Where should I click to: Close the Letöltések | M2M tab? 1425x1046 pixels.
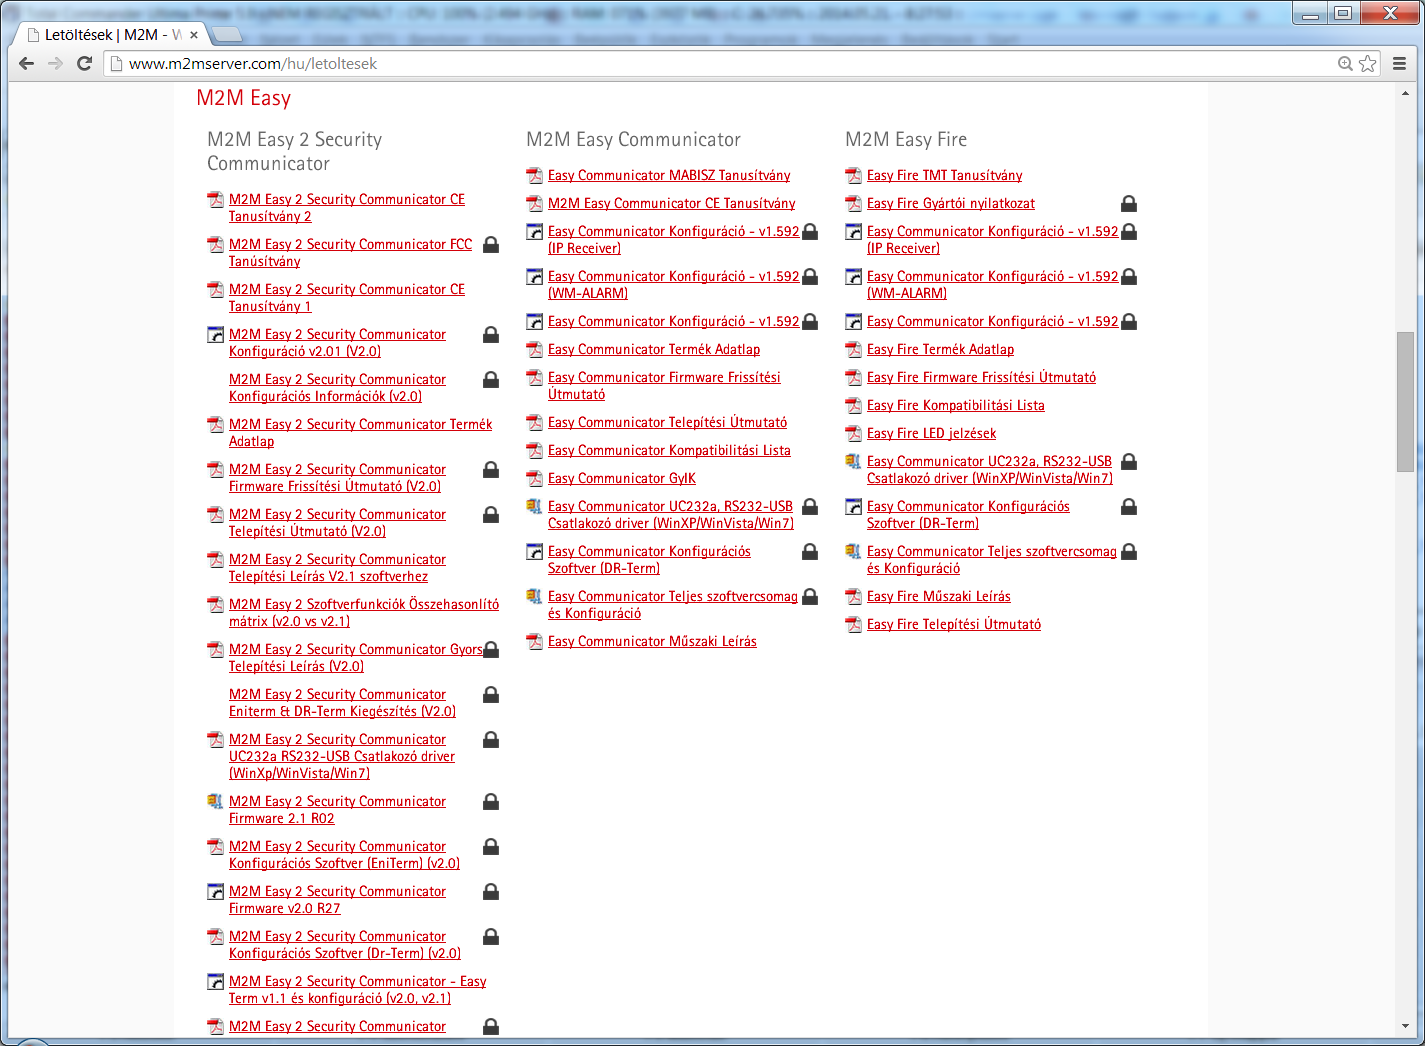pos(194,34)
